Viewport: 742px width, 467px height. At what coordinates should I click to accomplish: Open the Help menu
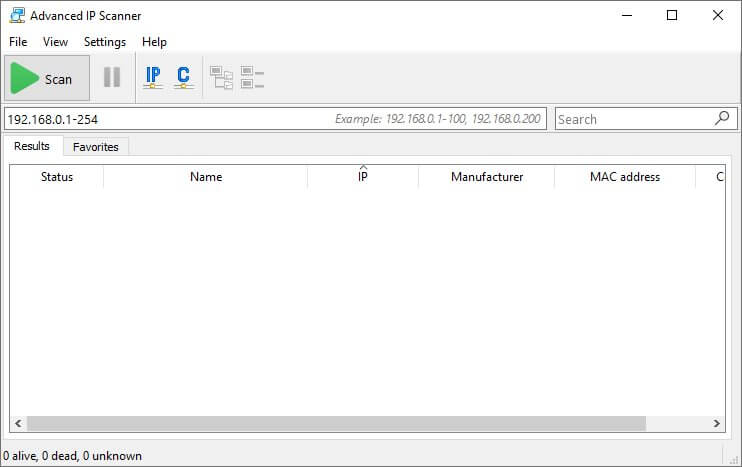[154, 42]
